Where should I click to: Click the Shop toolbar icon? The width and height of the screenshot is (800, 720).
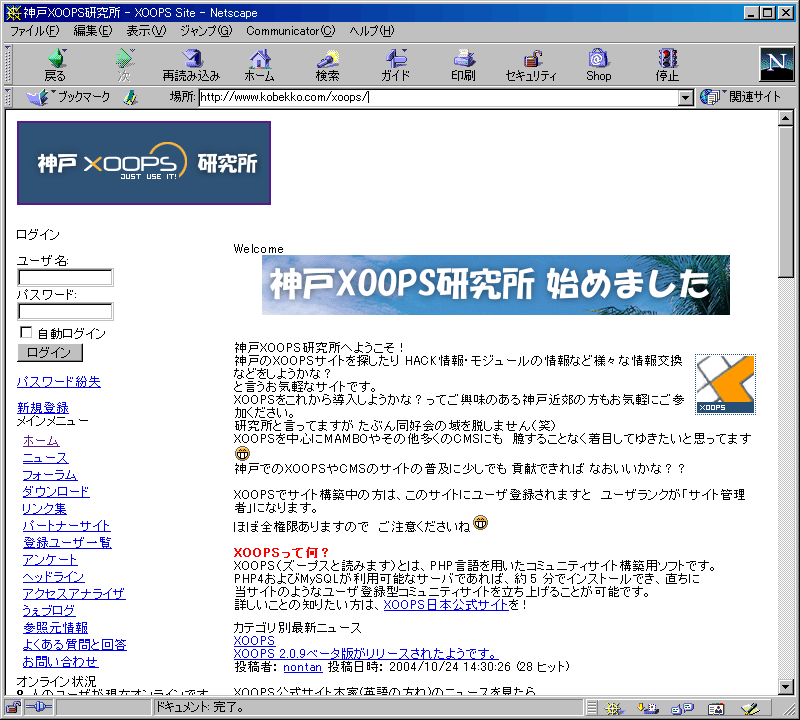pyautogui.click(x=598, y=65)
